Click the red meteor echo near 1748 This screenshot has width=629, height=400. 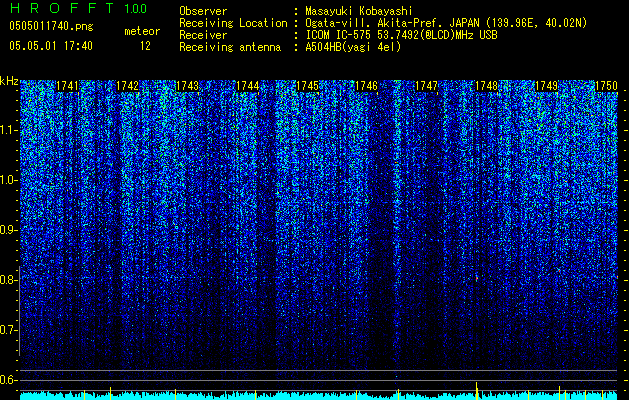point(477,278)
